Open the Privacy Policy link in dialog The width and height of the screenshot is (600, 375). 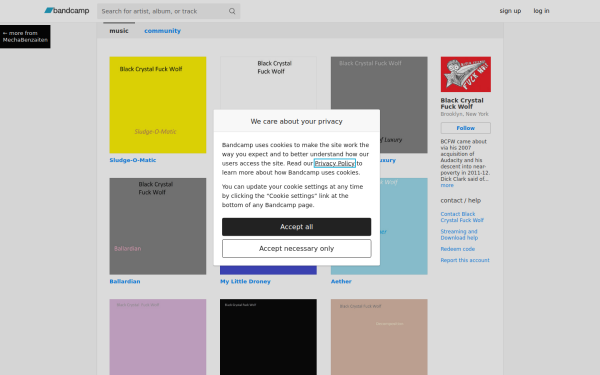[335, 163]
